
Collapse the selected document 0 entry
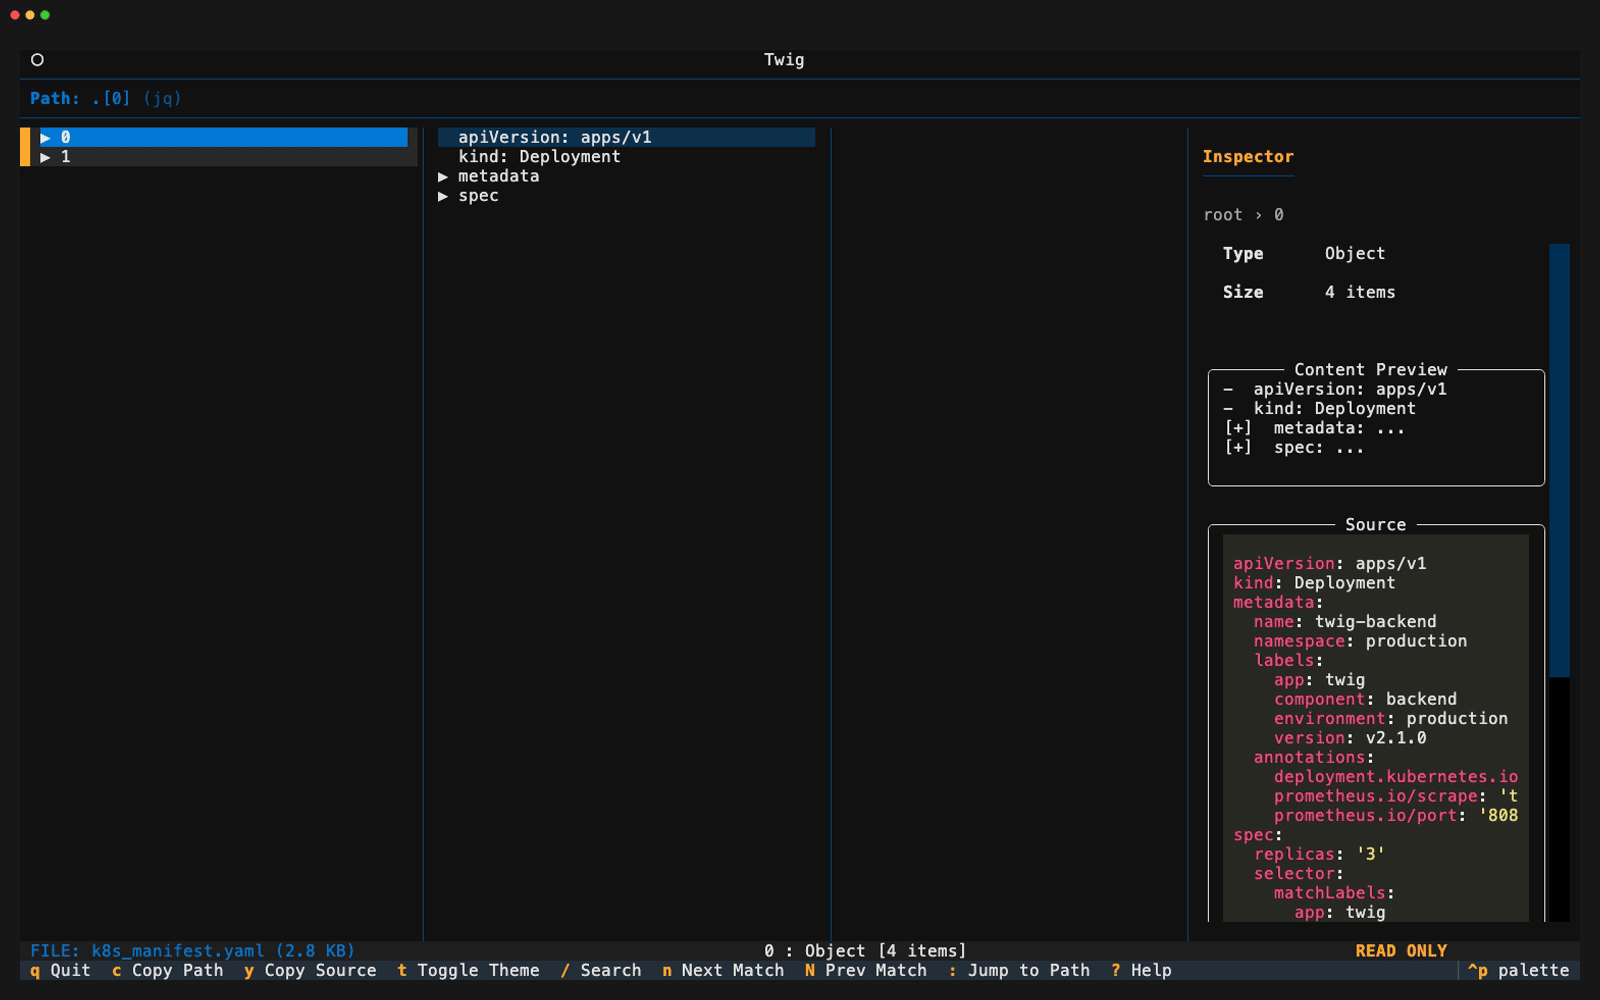click(x=46, y=137)
